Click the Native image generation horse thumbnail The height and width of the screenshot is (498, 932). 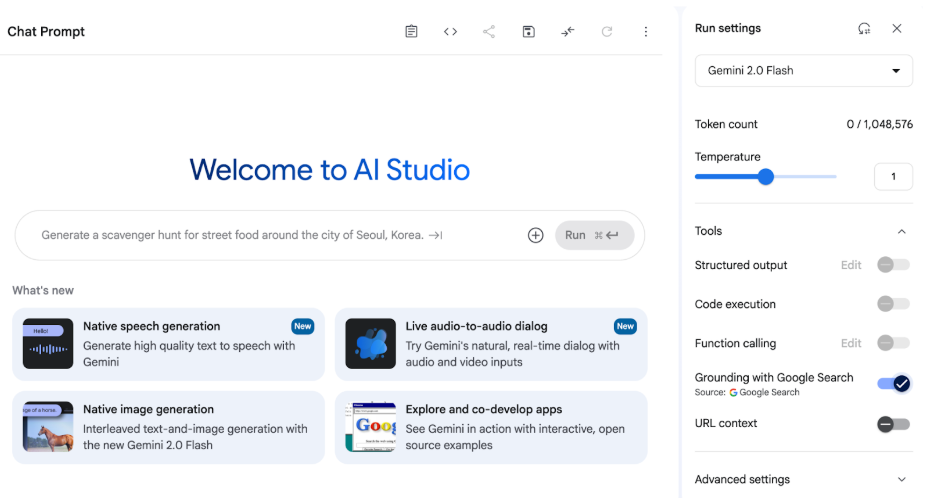coord(48,427)
